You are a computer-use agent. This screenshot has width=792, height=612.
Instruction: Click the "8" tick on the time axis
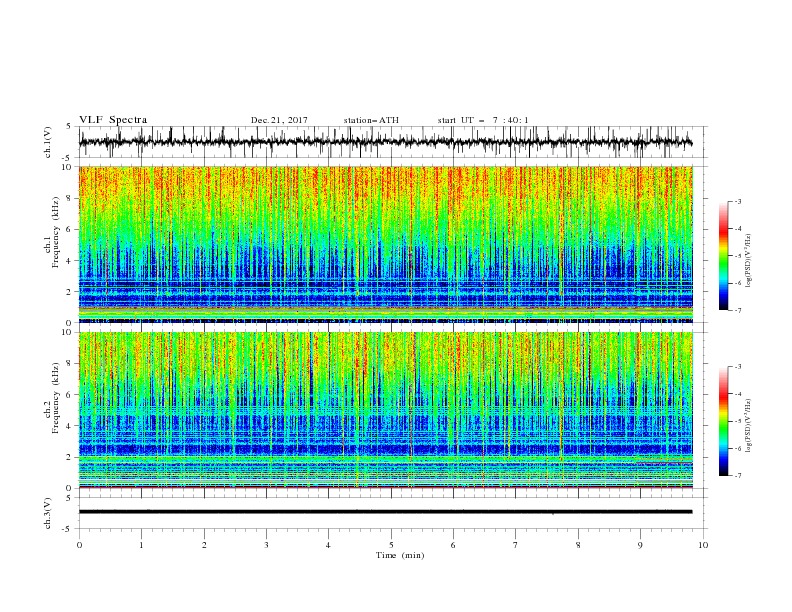[578, 545]
